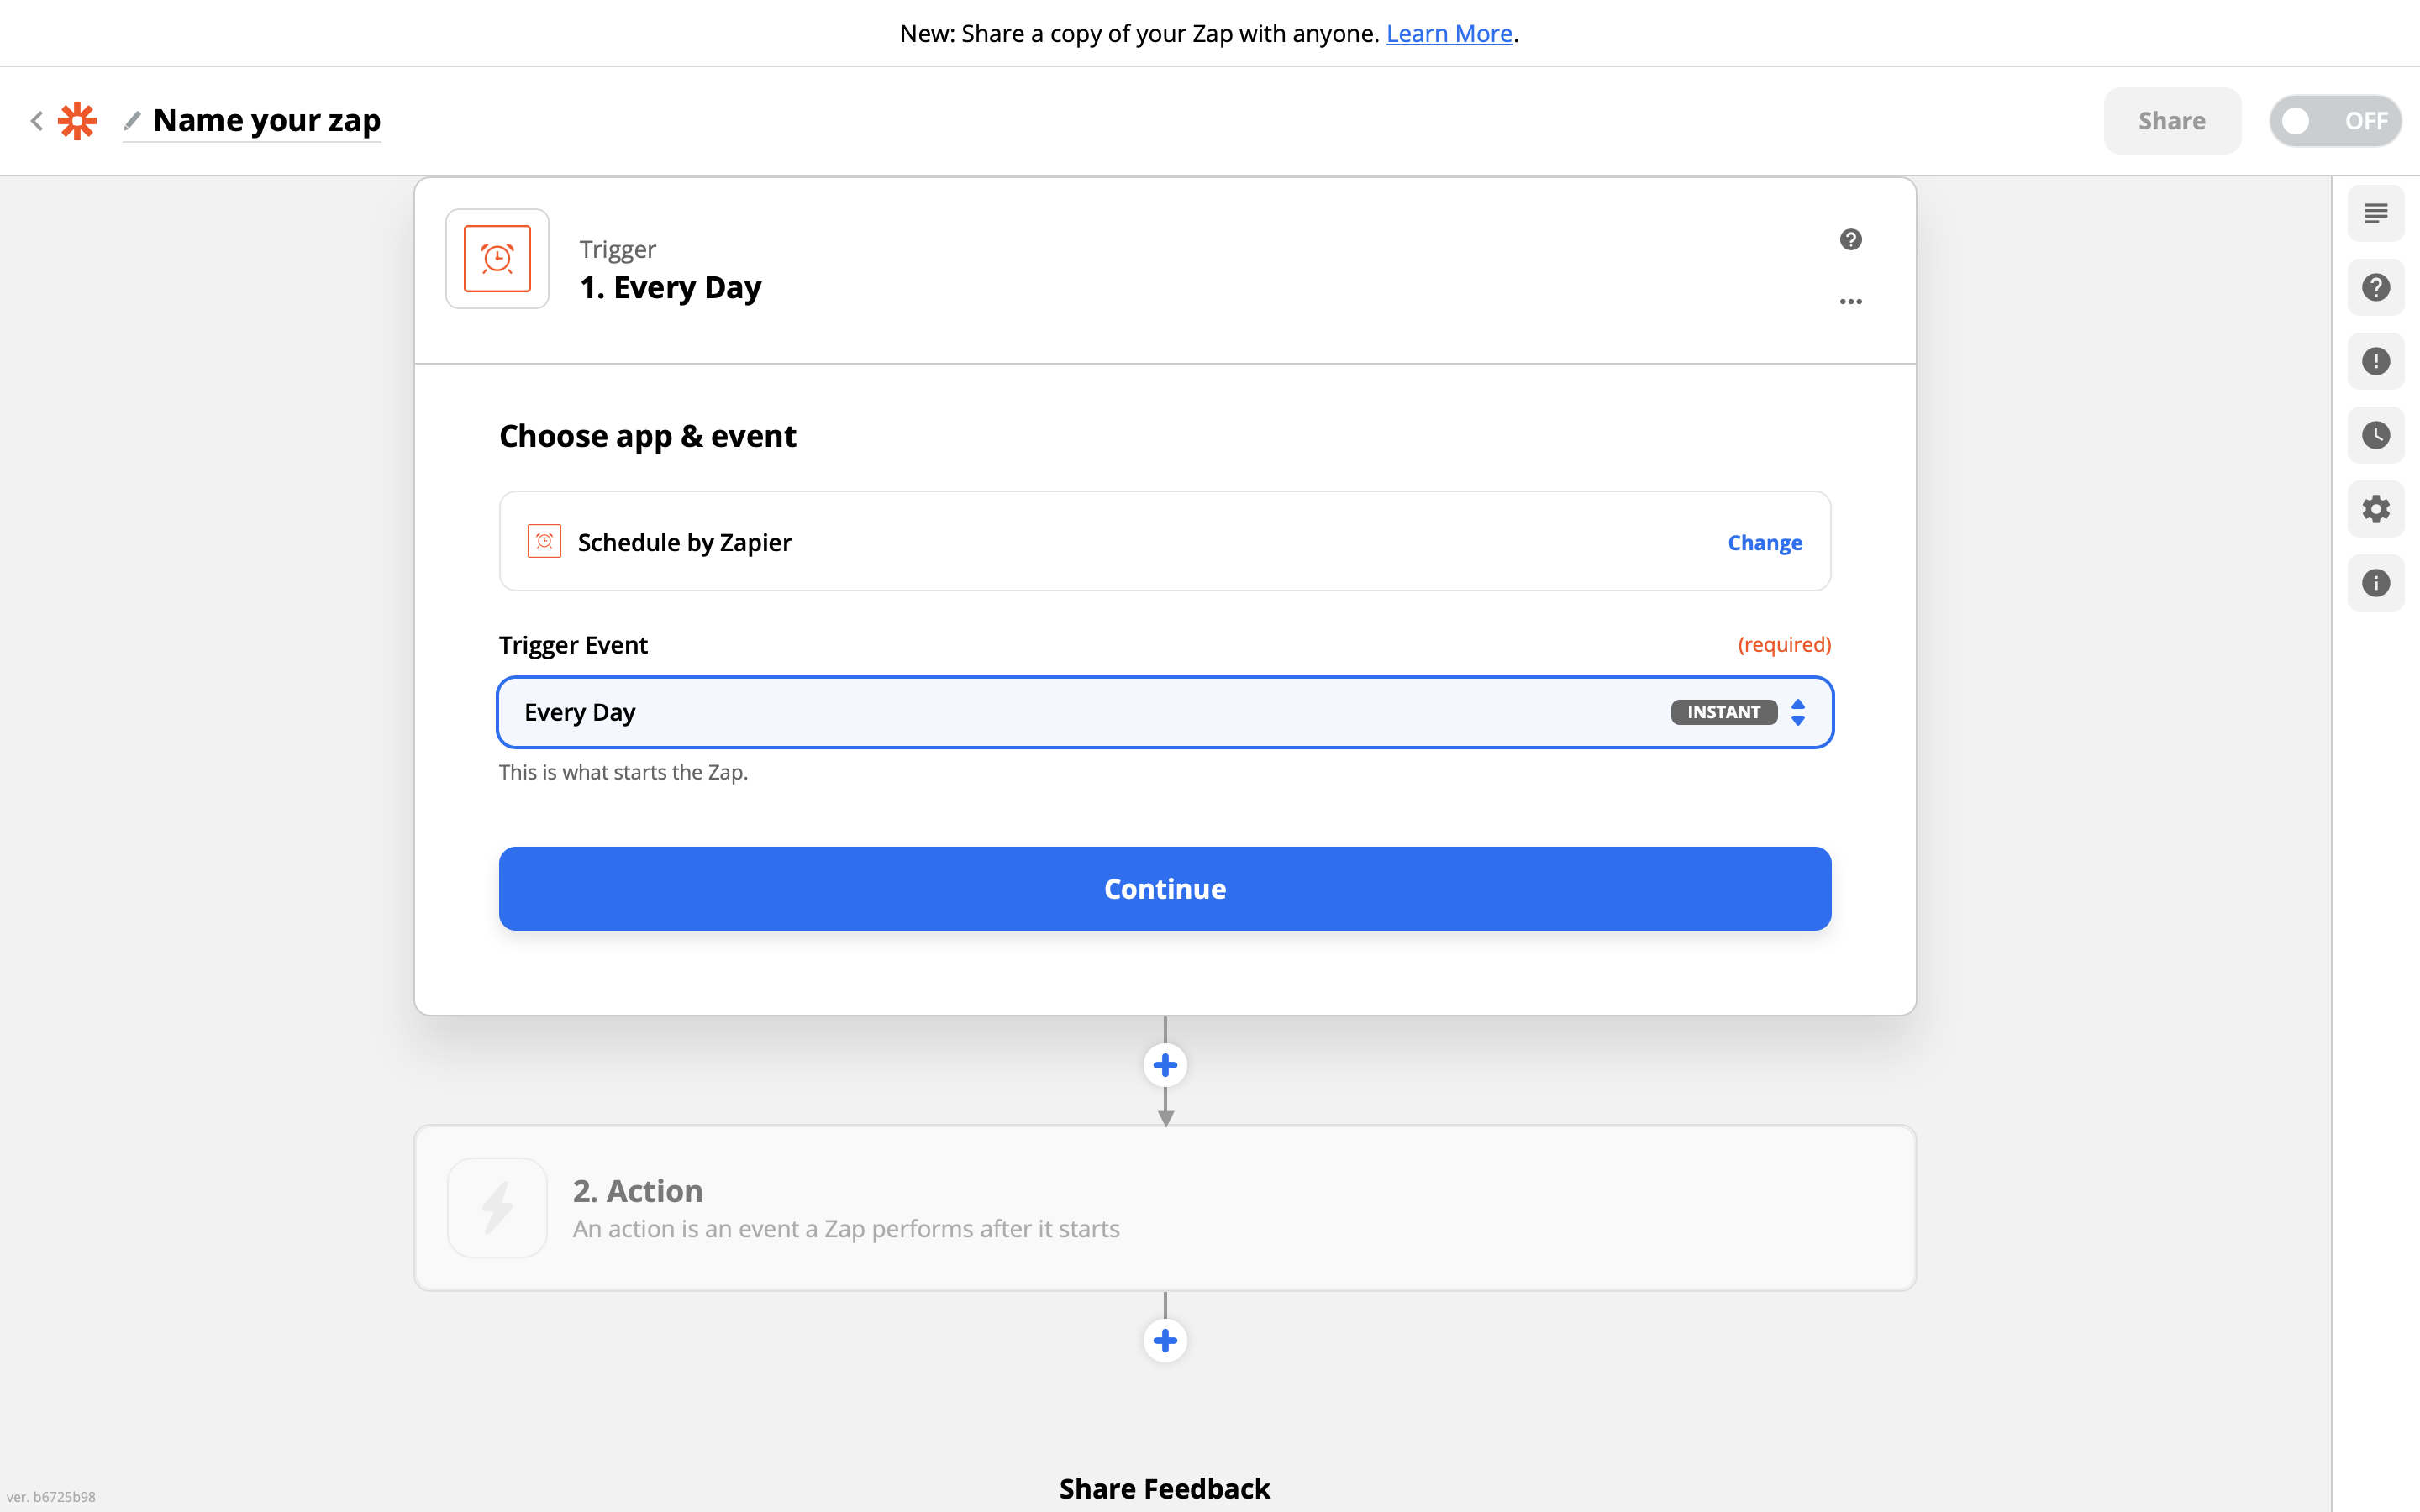Click the pencil icon to rename zap
The image size is (2420, 1512).
[132, 121]
